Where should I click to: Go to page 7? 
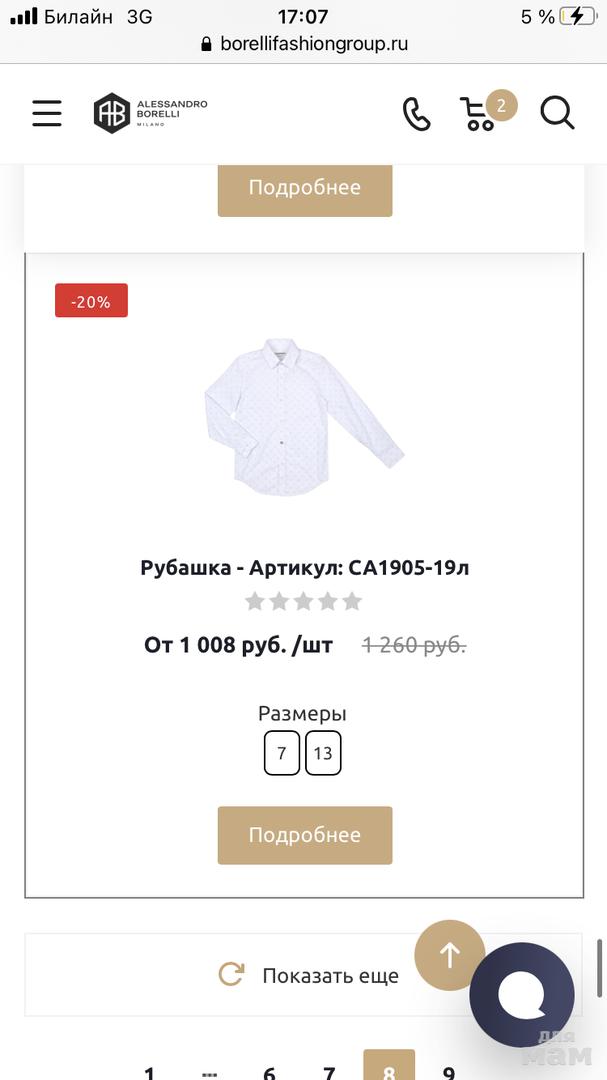[329, 1071]
